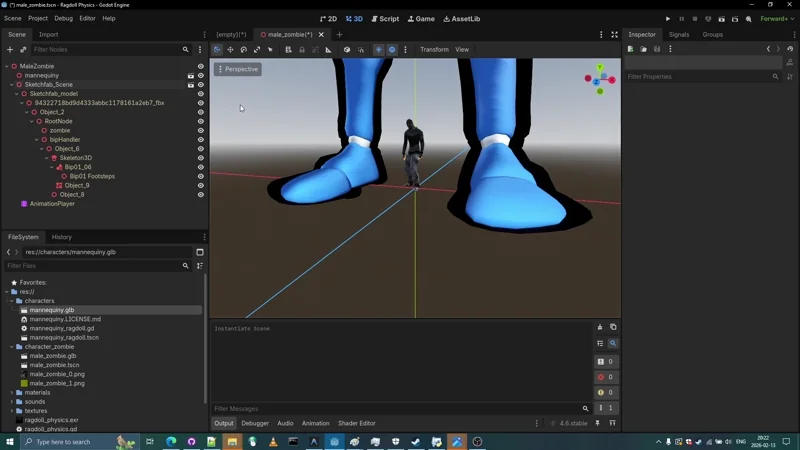
Task: Select the Scale mode tool
Action: (257, 49)
